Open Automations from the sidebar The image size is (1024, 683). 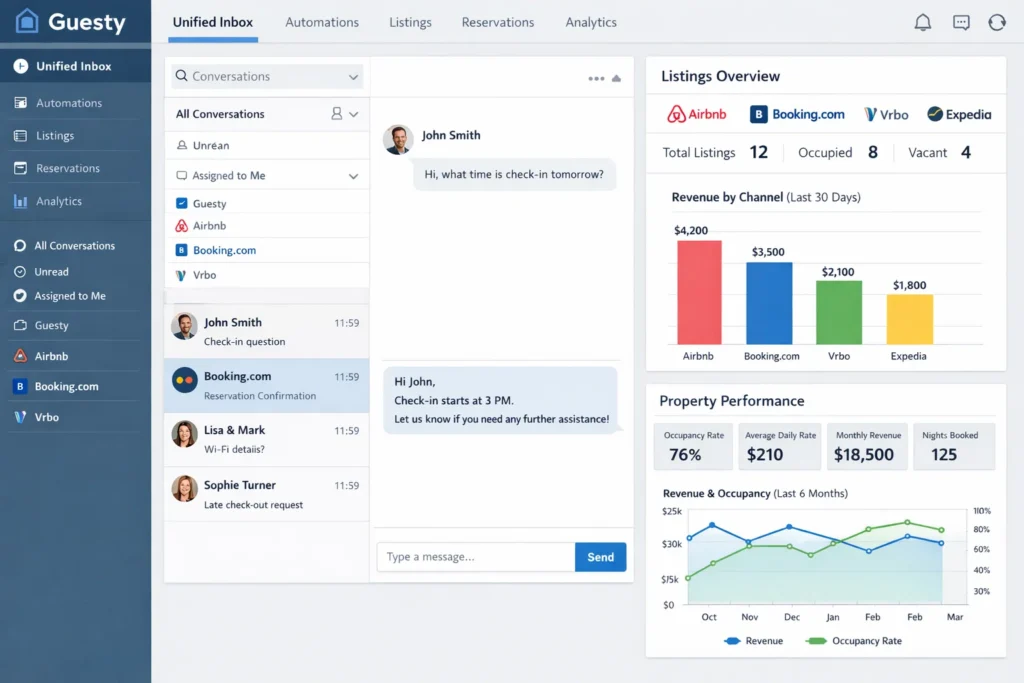point(70,102)
